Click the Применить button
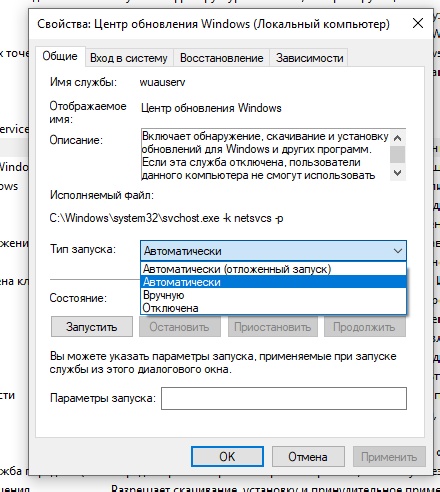The image size is (440, 492). point(389,457)
